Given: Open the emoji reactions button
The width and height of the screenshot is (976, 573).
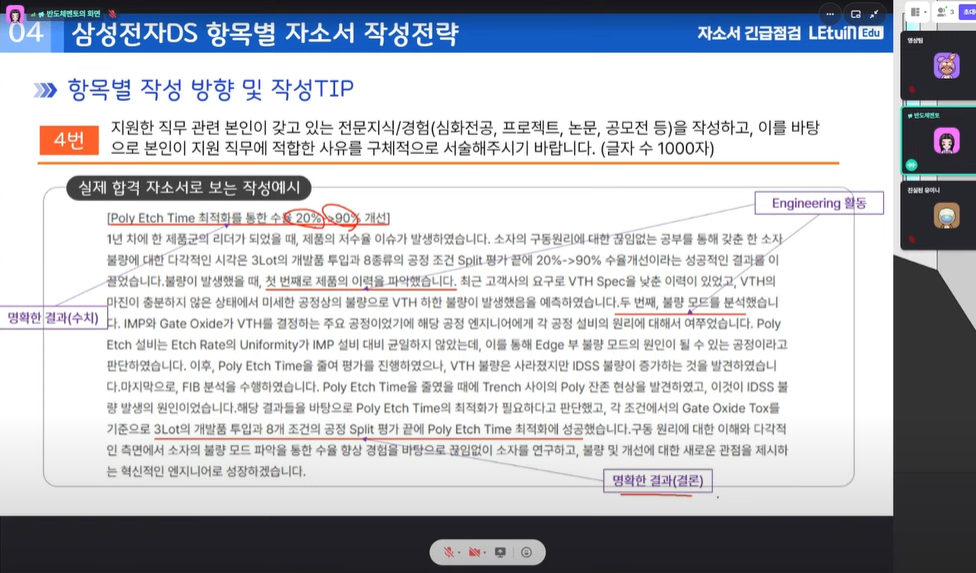Looking at the screenshot, I should (x=526, y=552).
